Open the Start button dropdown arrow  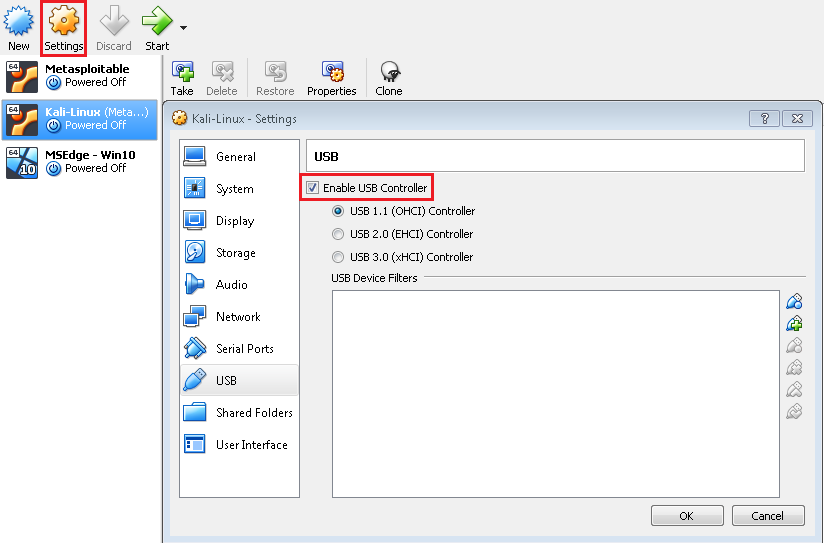click(x=183, y=28)
